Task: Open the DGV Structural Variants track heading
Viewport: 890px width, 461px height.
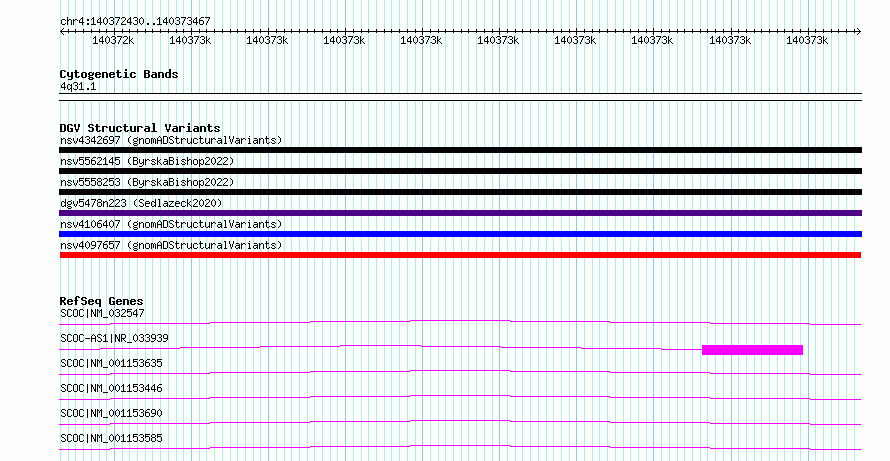Action: pyautogui.click(x=140, y=128)
